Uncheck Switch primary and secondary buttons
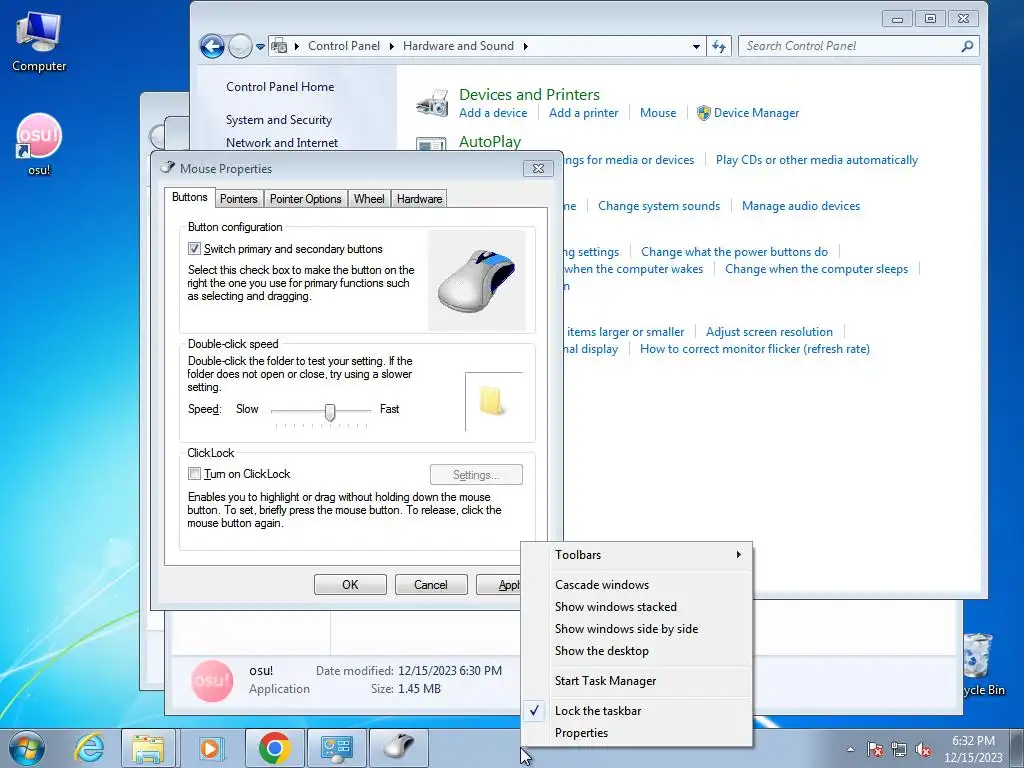 click(194, 249)
